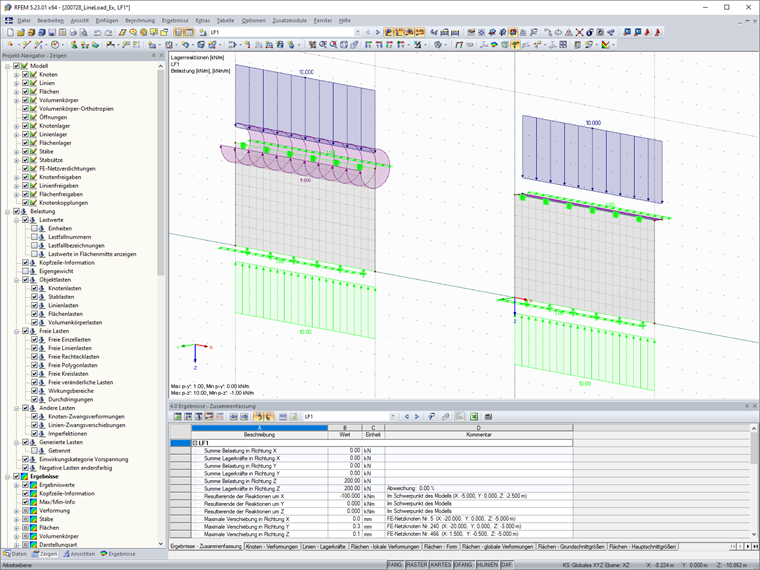This screenshot has width=760, height=570.
Task: Click the pin icon of Projekt-Navigator panel
Action: [154, 56]
